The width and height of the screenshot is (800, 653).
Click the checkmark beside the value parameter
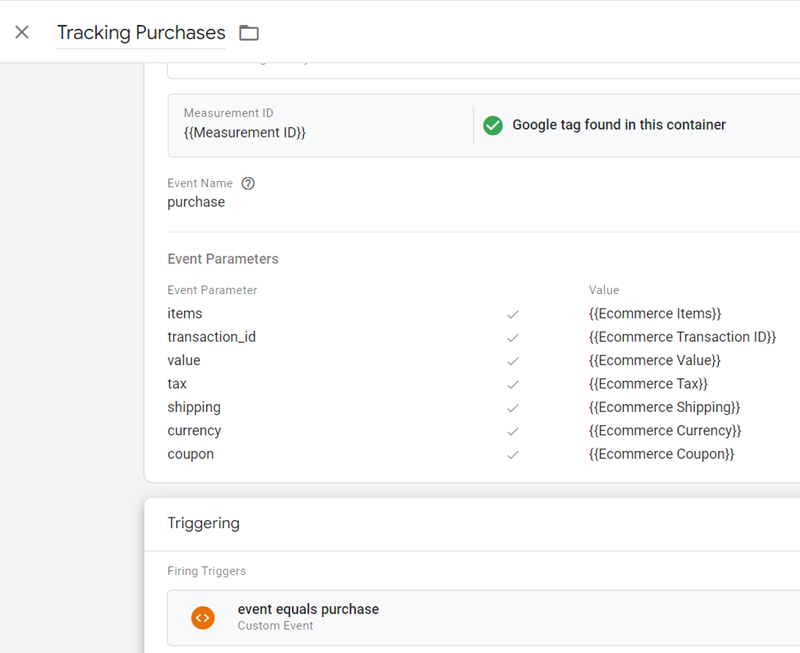[x=513, y=360]
